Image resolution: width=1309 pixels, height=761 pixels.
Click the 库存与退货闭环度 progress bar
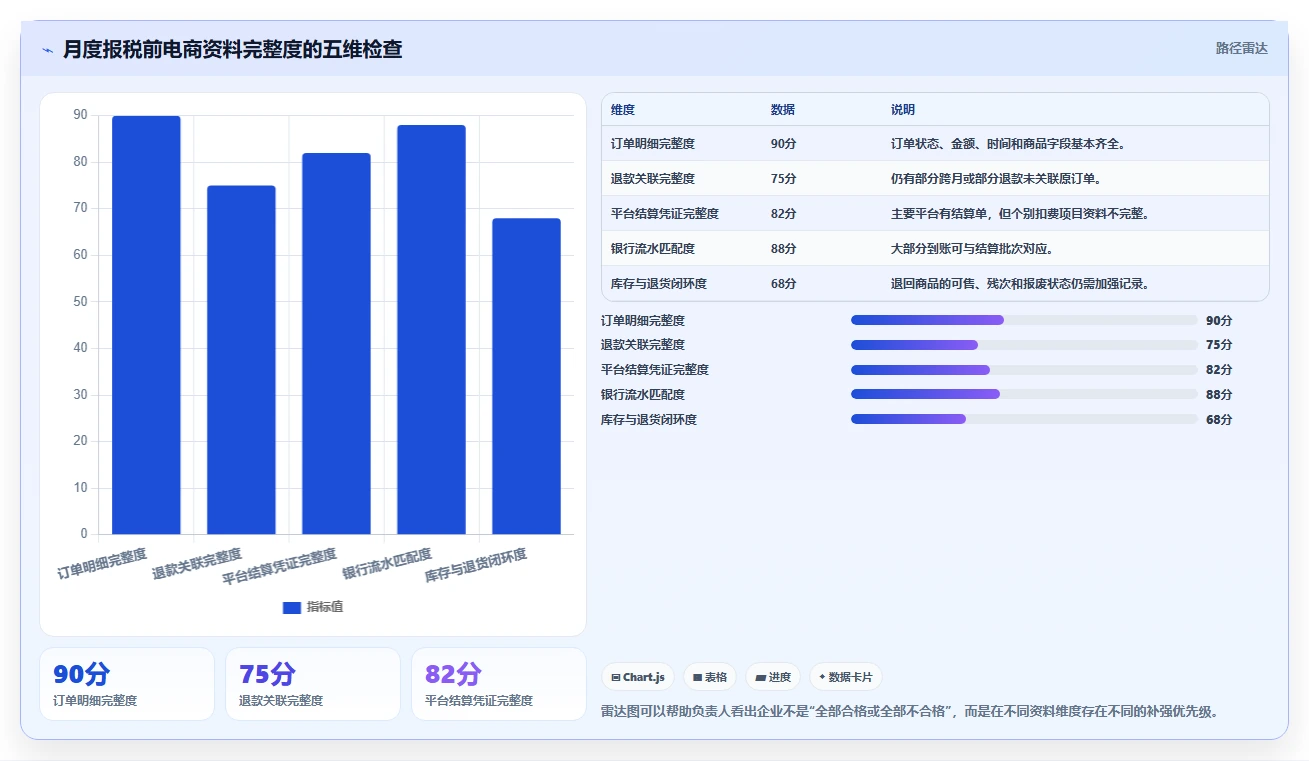pos(1024,419)
